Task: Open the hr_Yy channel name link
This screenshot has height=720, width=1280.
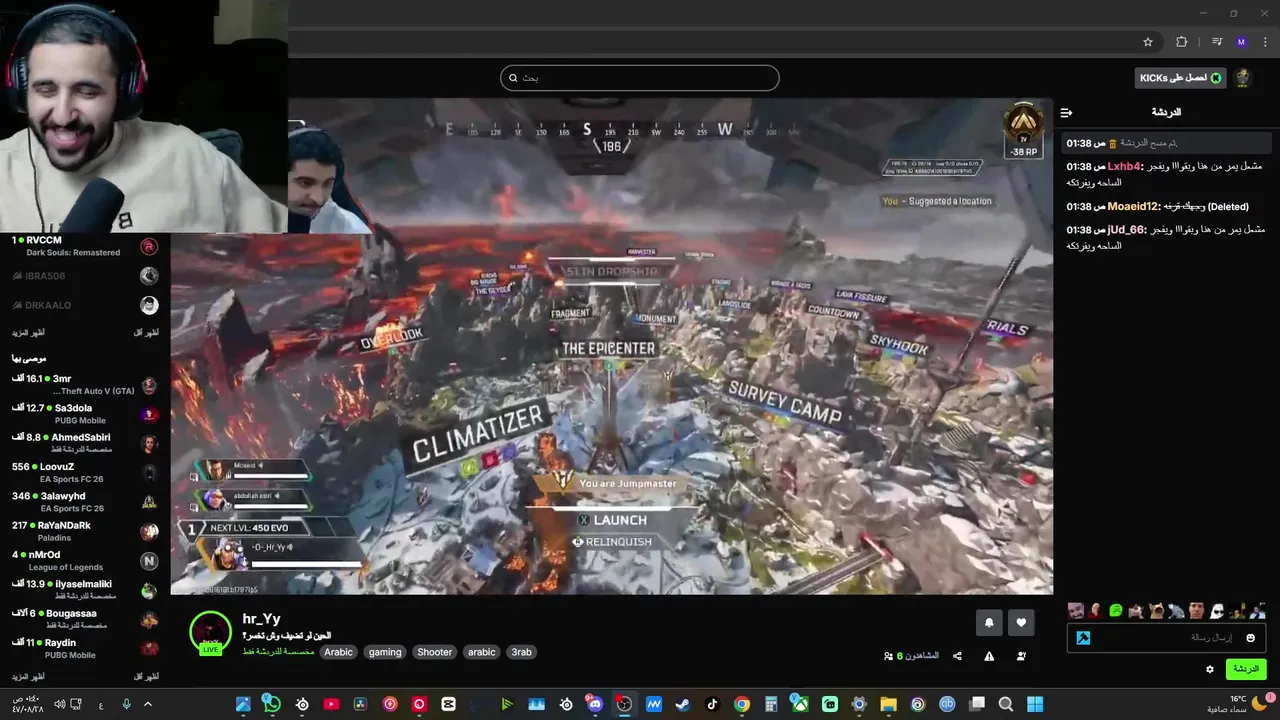Action: pyautogui.click(x=262, y=620)
